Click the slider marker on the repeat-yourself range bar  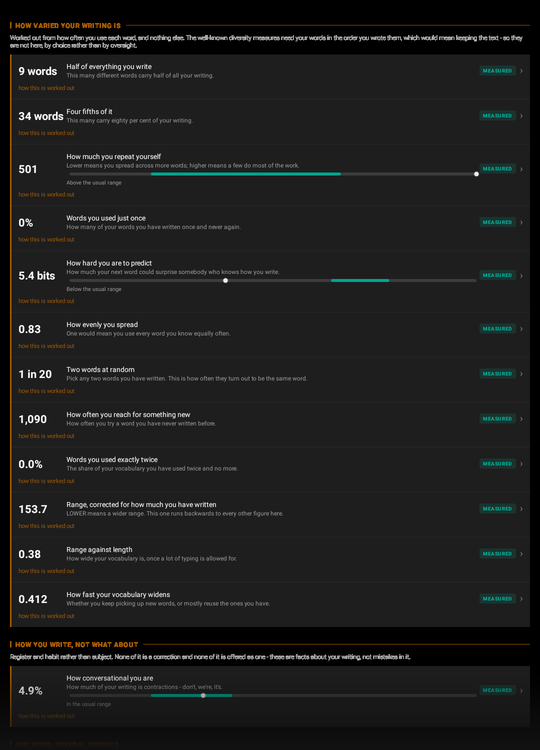(476, 174)
